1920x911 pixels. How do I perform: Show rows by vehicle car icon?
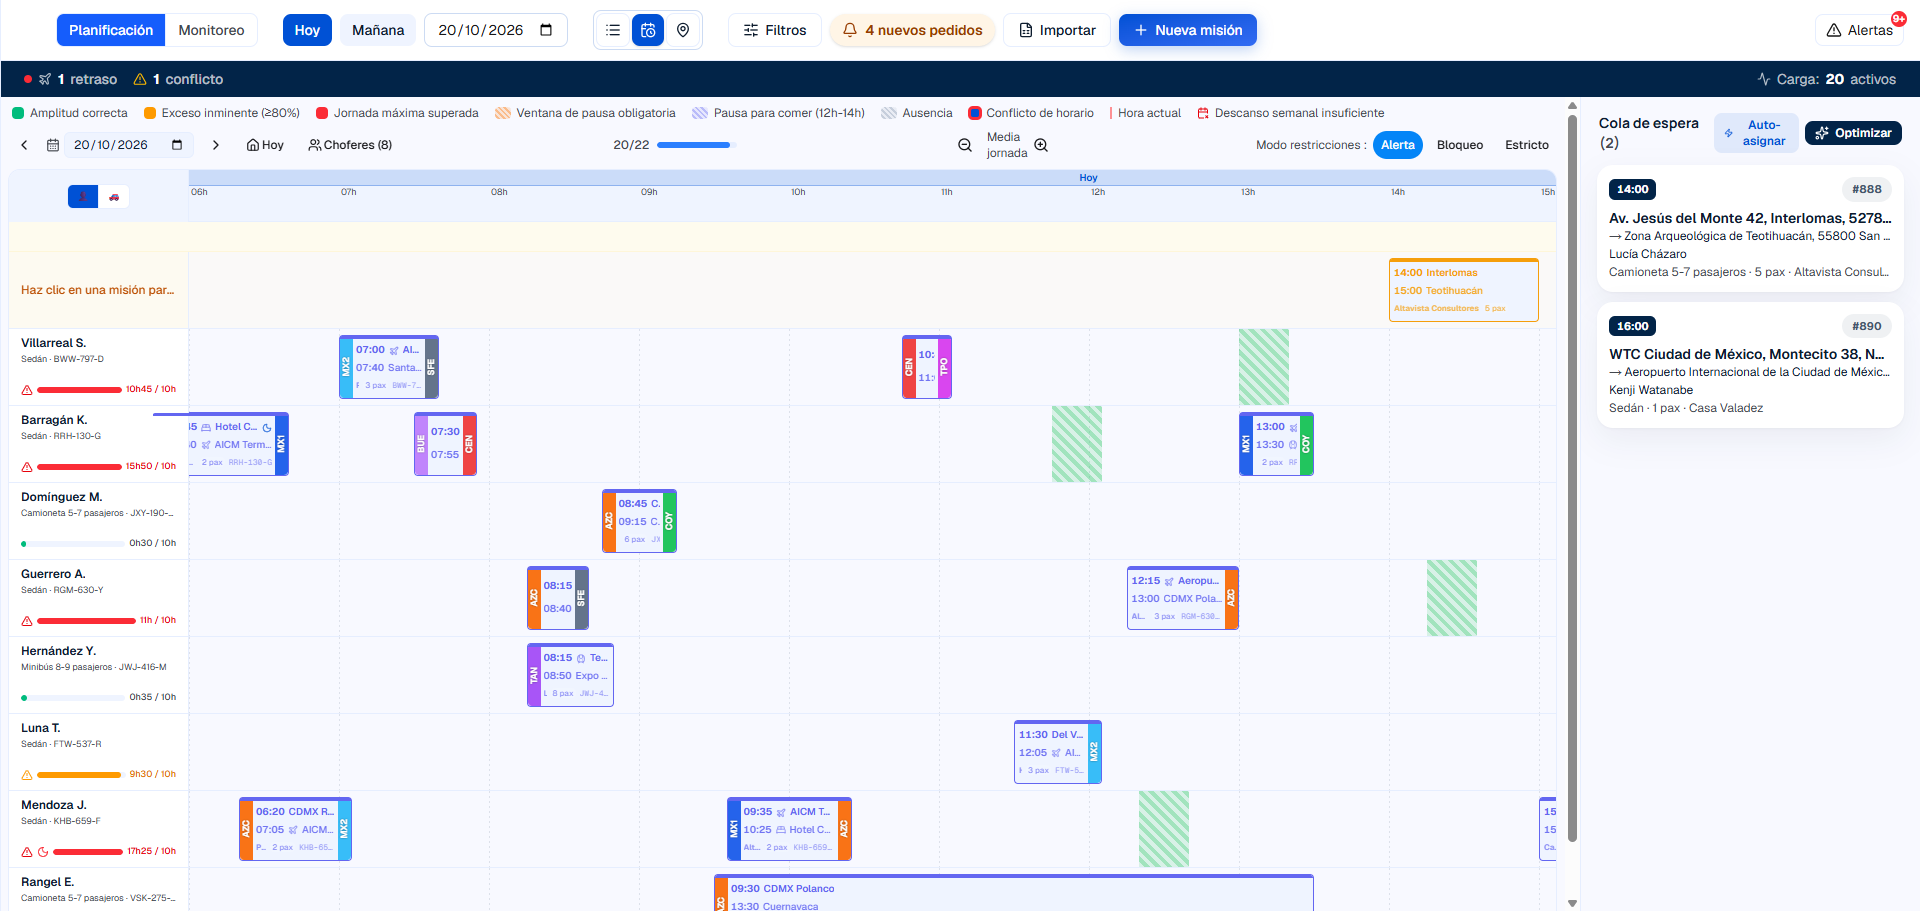click(114, 197)
